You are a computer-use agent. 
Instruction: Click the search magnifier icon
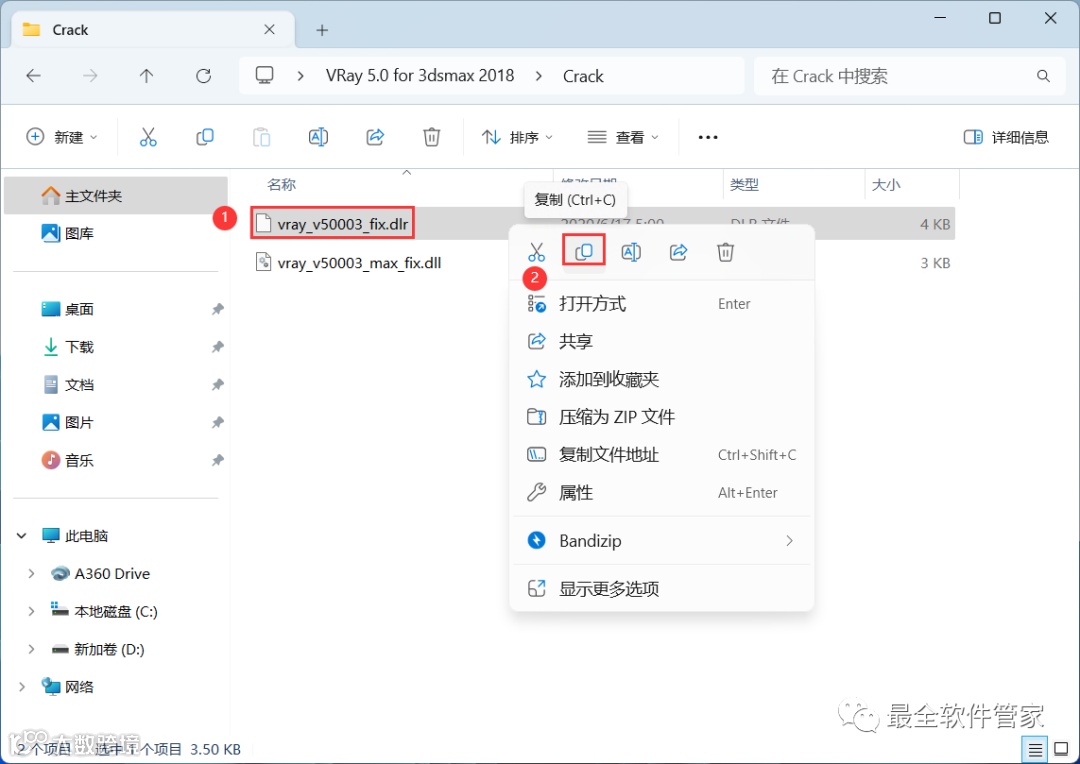[x=1043, y=76]
